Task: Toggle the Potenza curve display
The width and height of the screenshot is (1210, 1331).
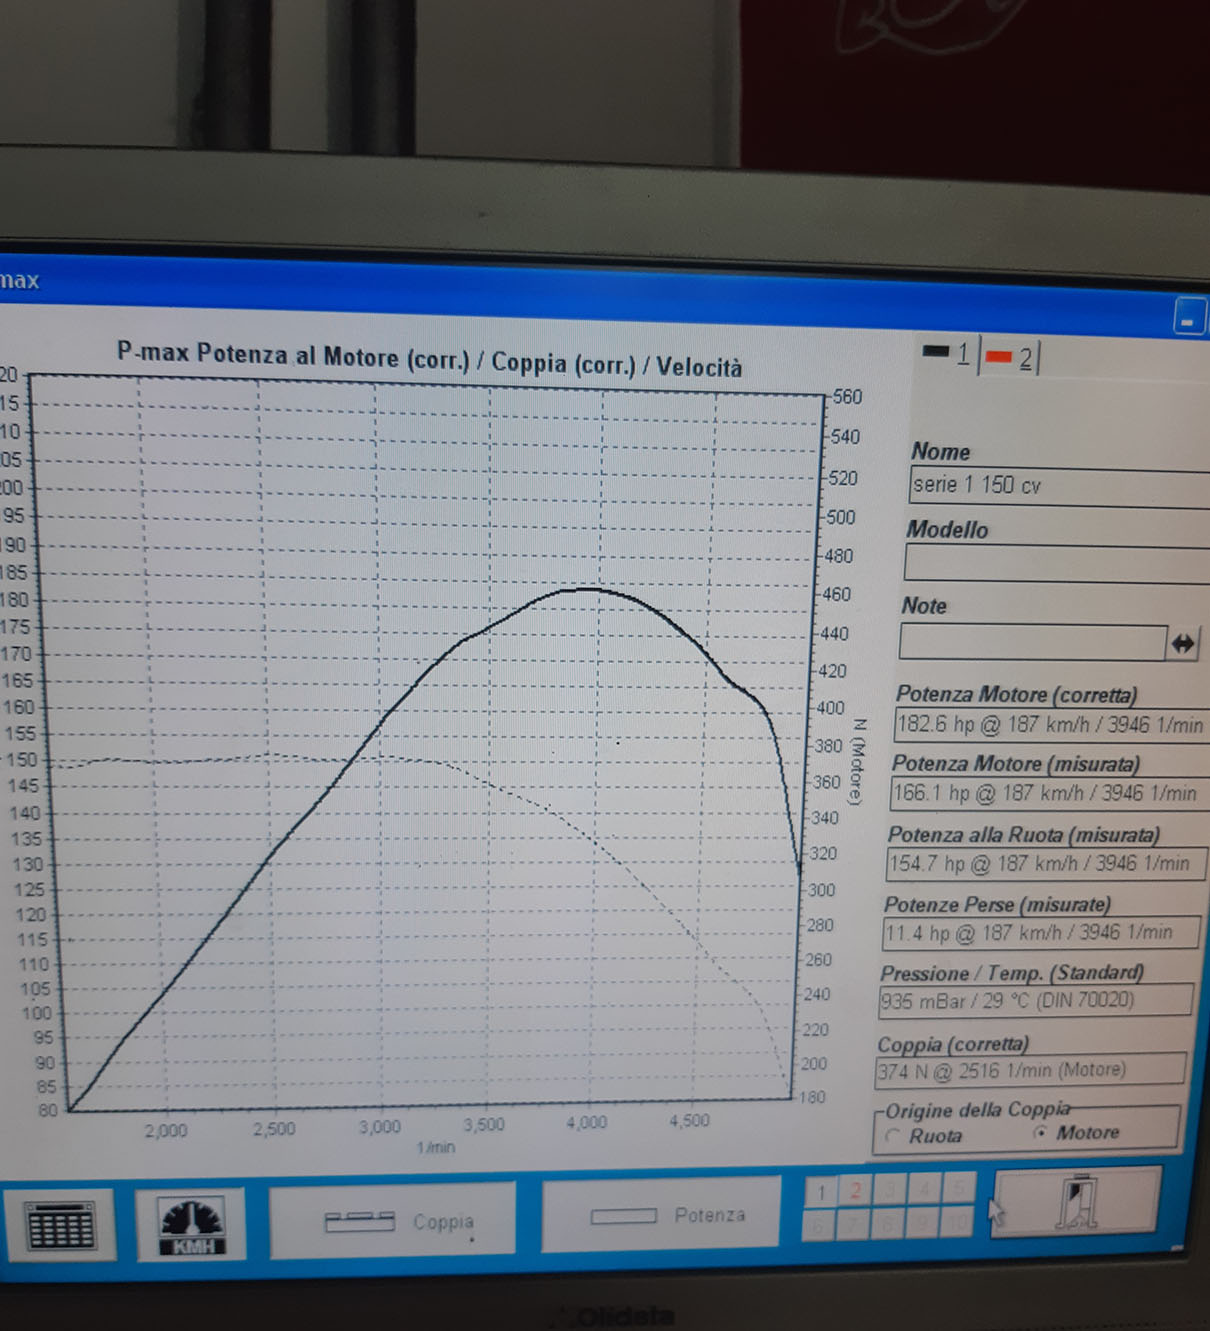Action: click(660, 1216)
